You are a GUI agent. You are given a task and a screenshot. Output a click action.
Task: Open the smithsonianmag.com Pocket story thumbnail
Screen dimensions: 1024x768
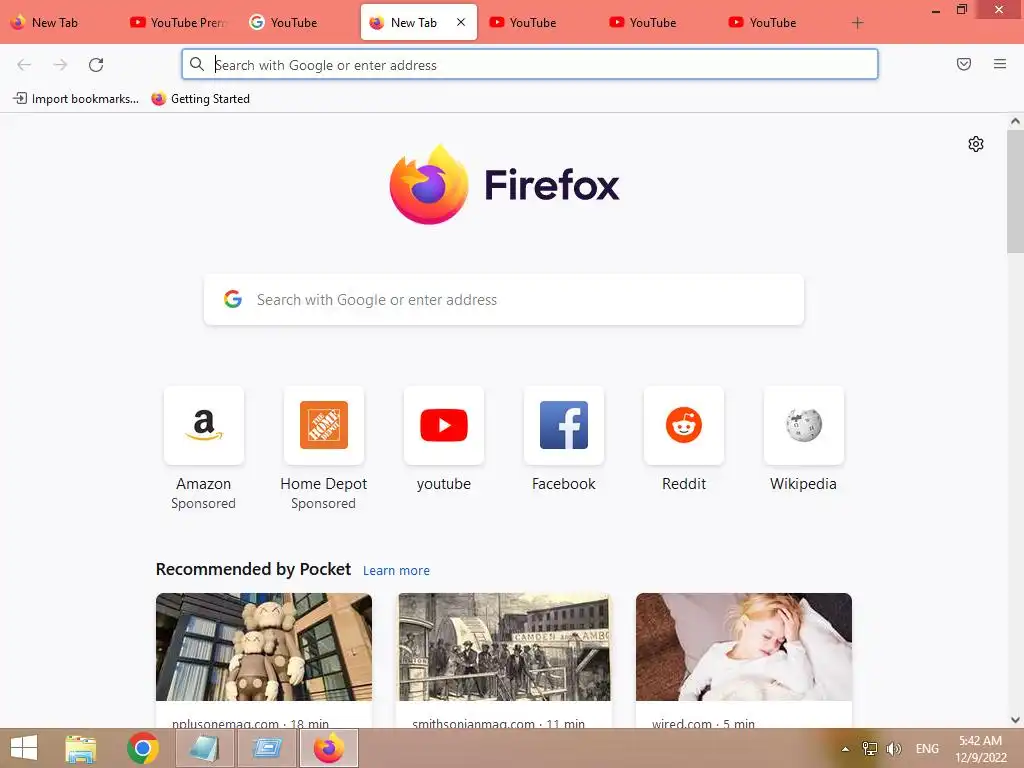[504, 647]
